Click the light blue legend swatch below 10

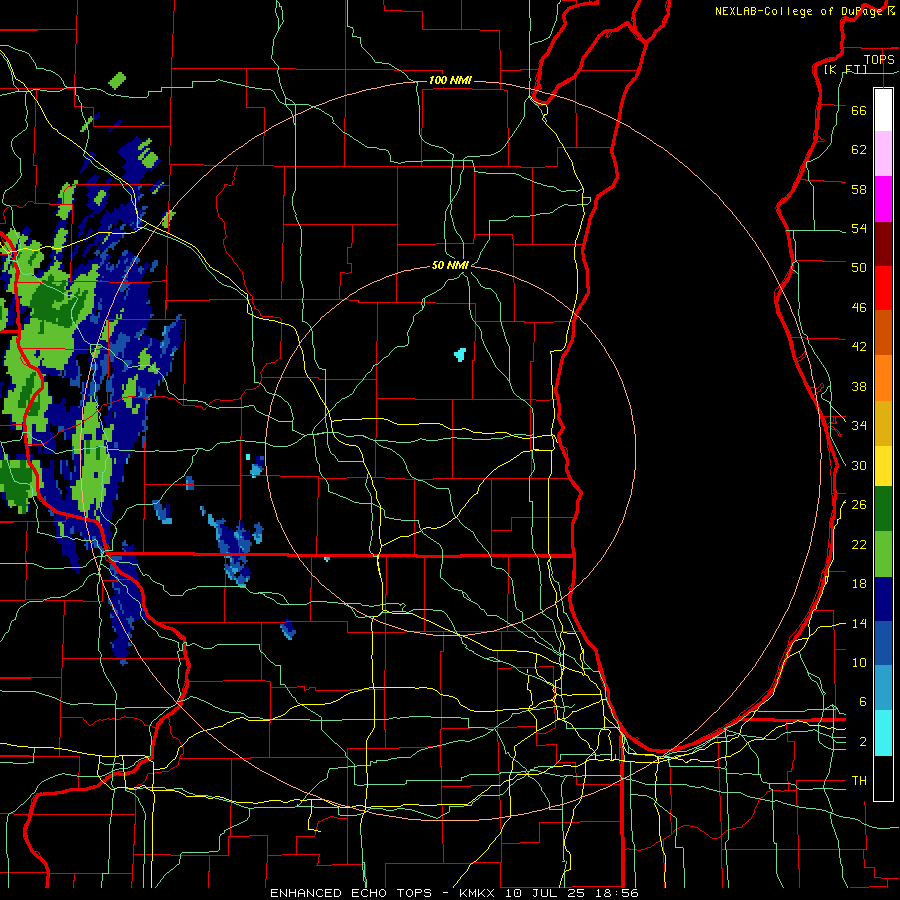[x=883, y=688]
